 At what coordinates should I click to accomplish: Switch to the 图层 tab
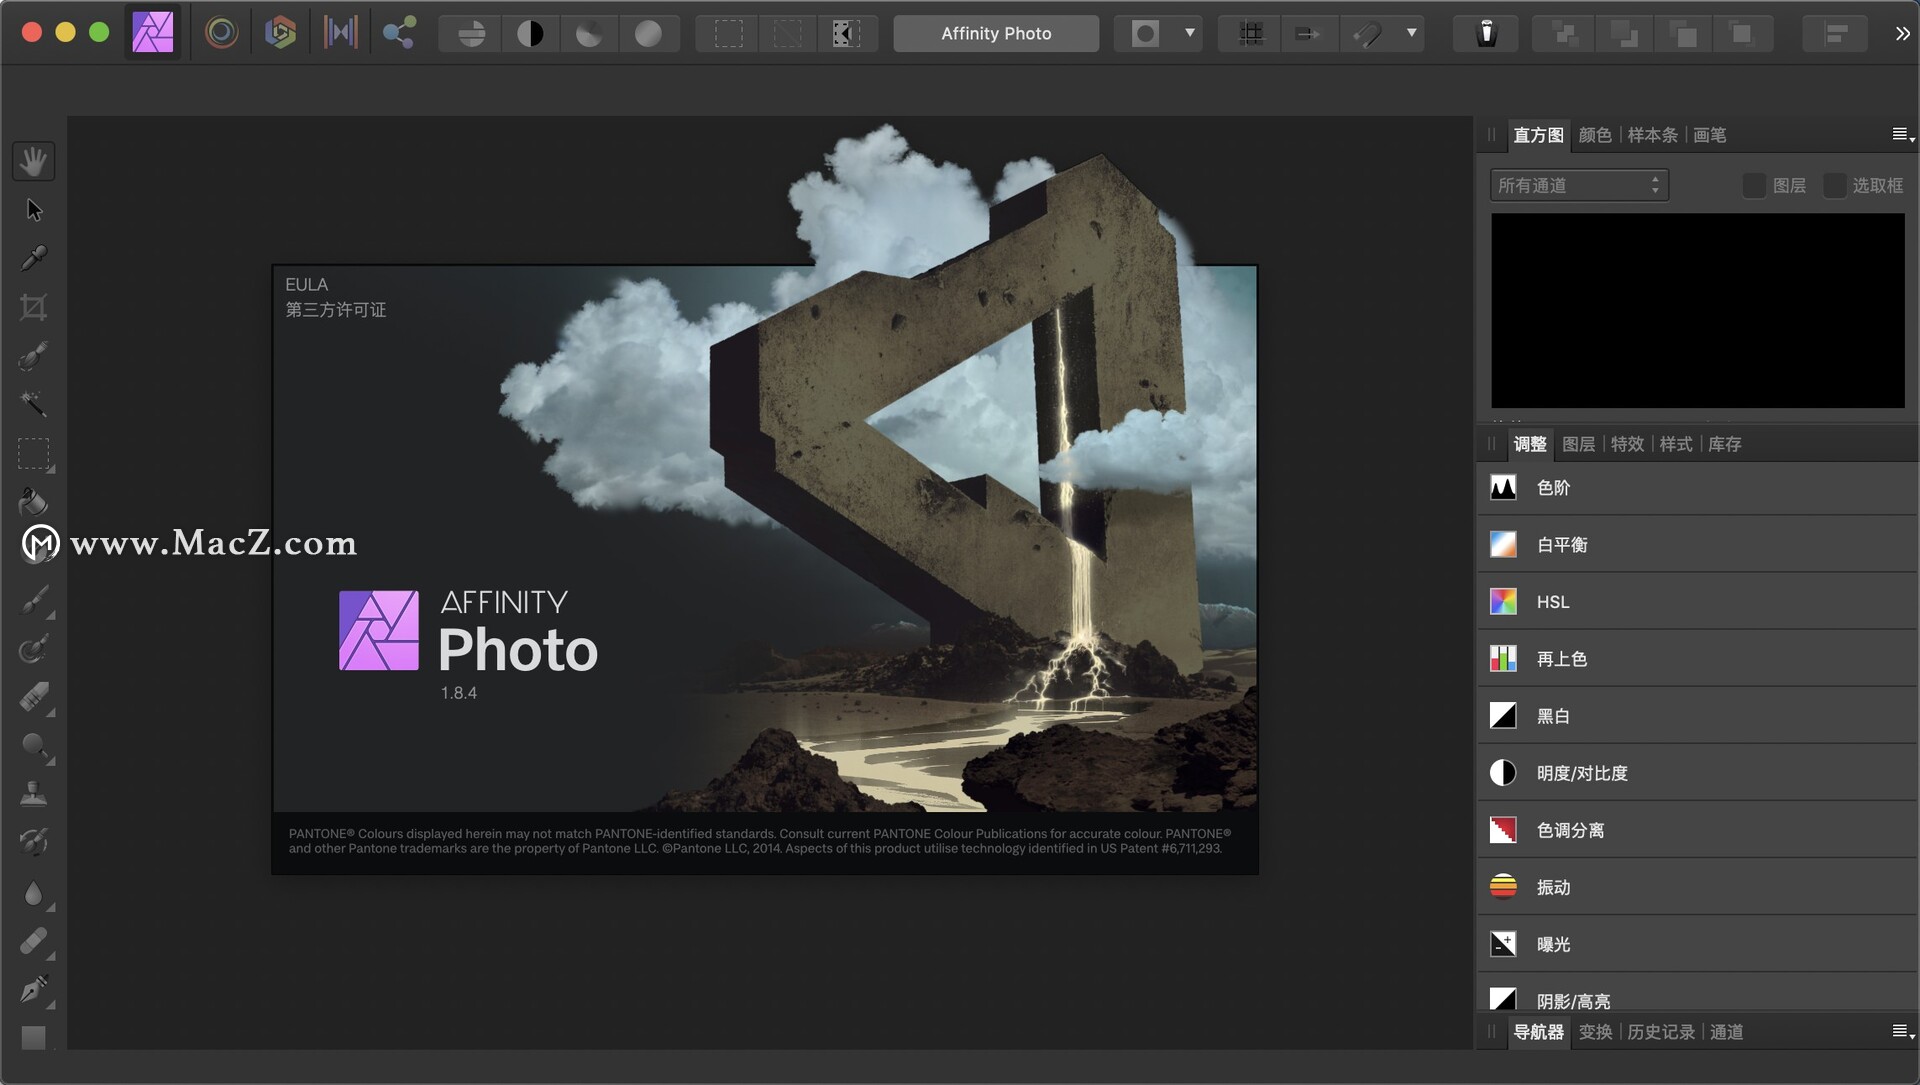tap(1578, 443)
